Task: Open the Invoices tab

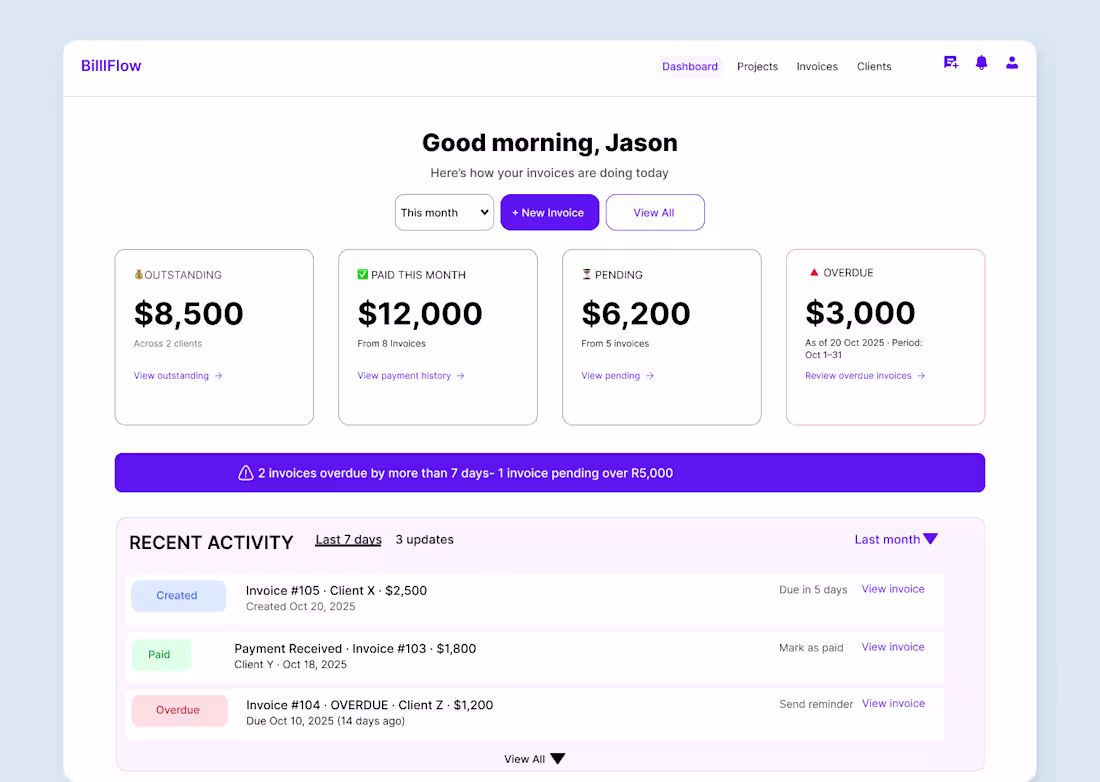Action: click(x=817, y=67)
